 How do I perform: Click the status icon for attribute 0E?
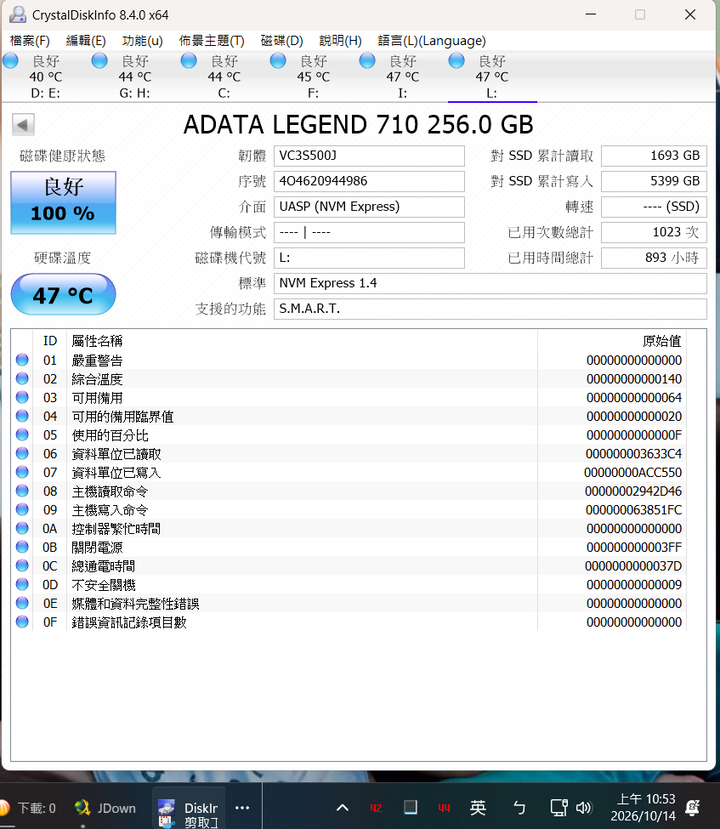(x=22, y=603)
